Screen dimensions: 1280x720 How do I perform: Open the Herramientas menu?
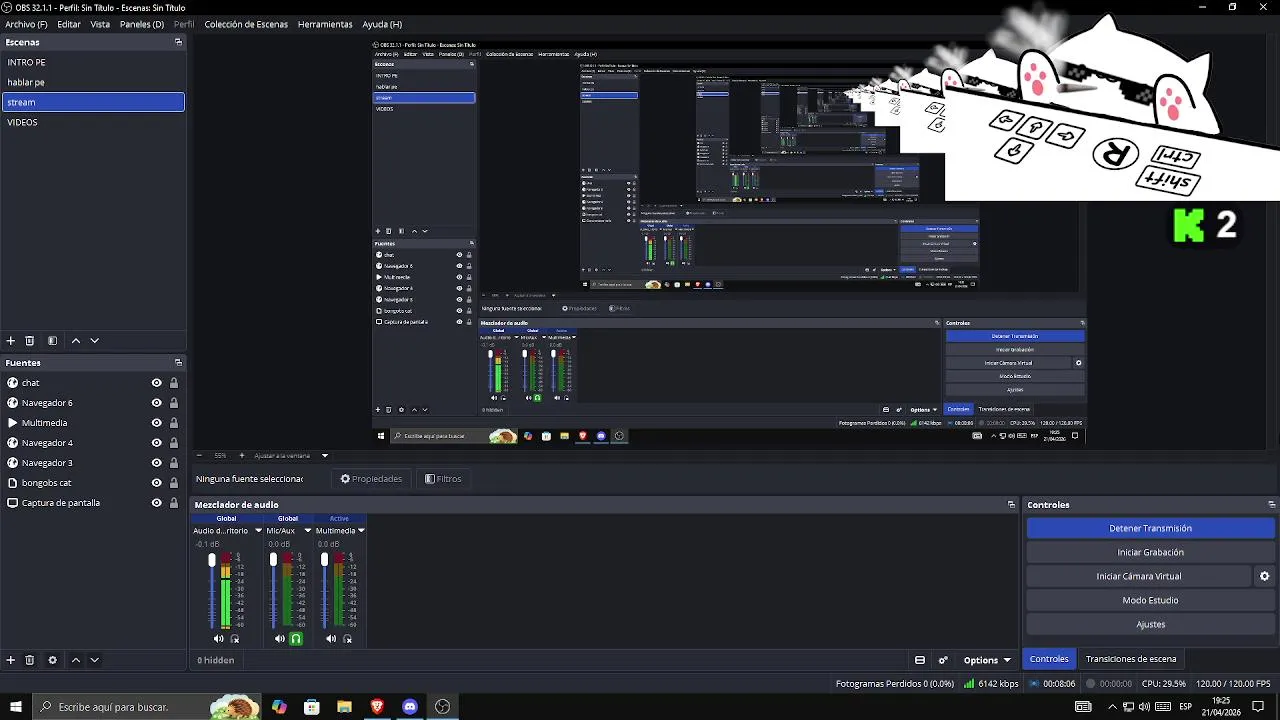click(x=325, y=24)
